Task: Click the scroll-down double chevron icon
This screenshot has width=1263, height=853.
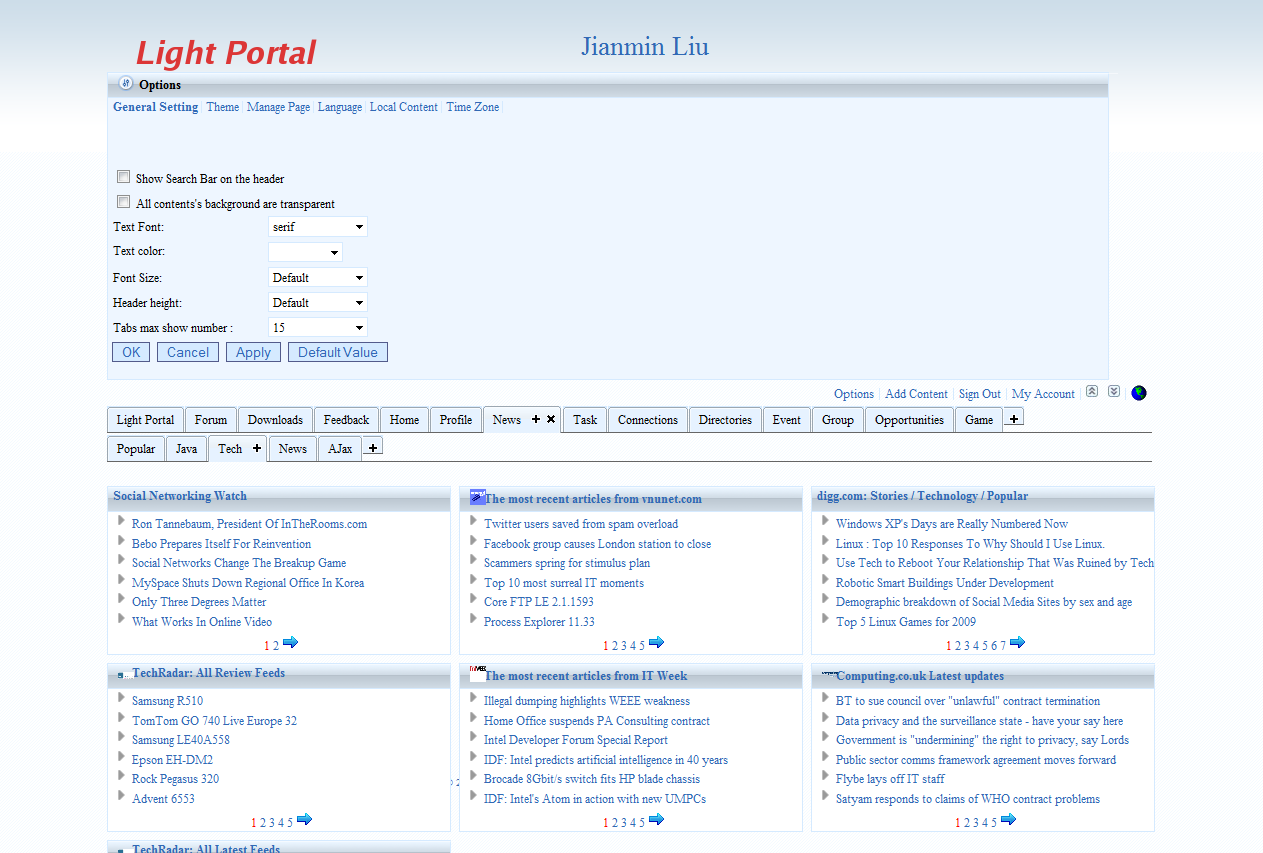Action: (x=1114, y=392)
